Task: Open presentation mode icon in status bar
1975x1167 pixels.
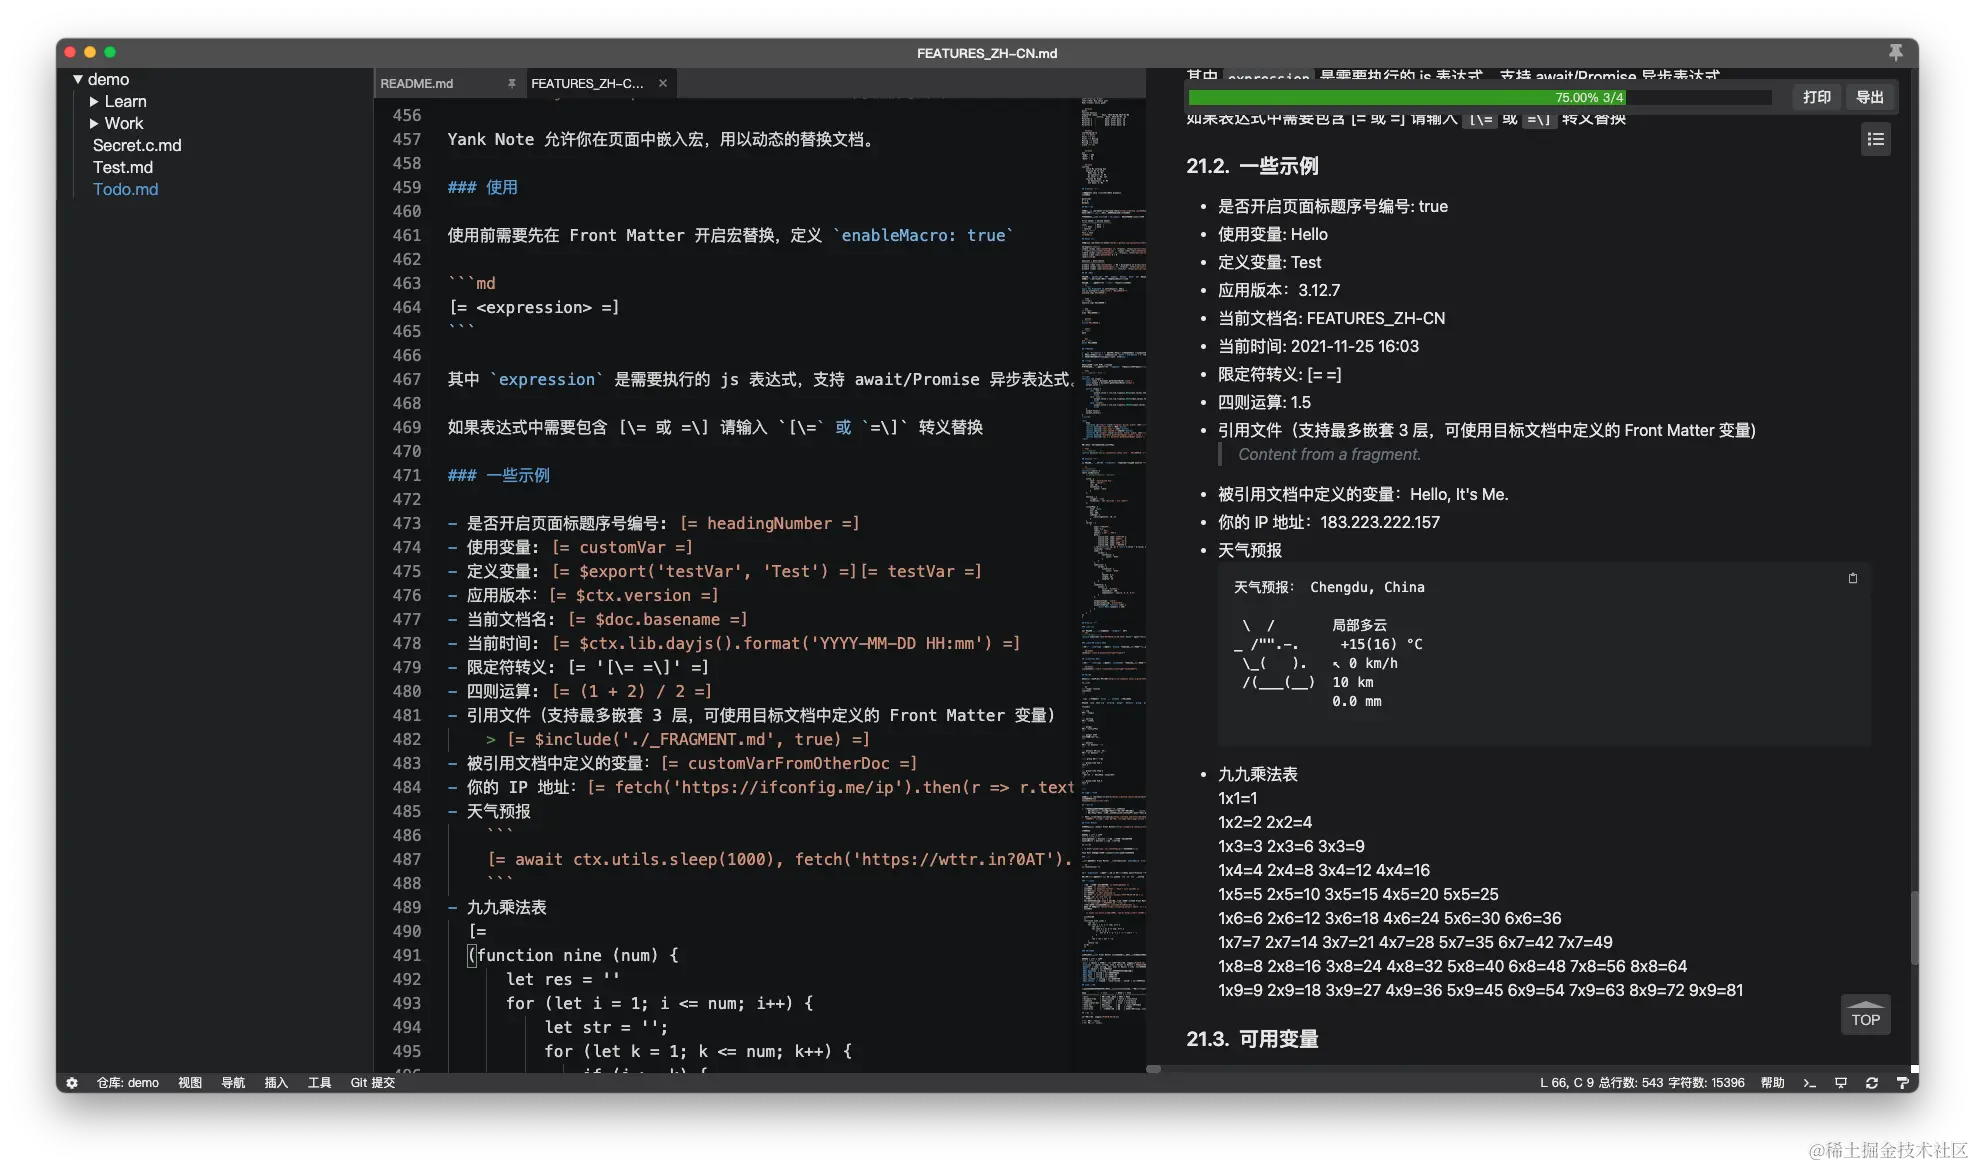Action: pyautogui.click(x=1841, y=1083)
